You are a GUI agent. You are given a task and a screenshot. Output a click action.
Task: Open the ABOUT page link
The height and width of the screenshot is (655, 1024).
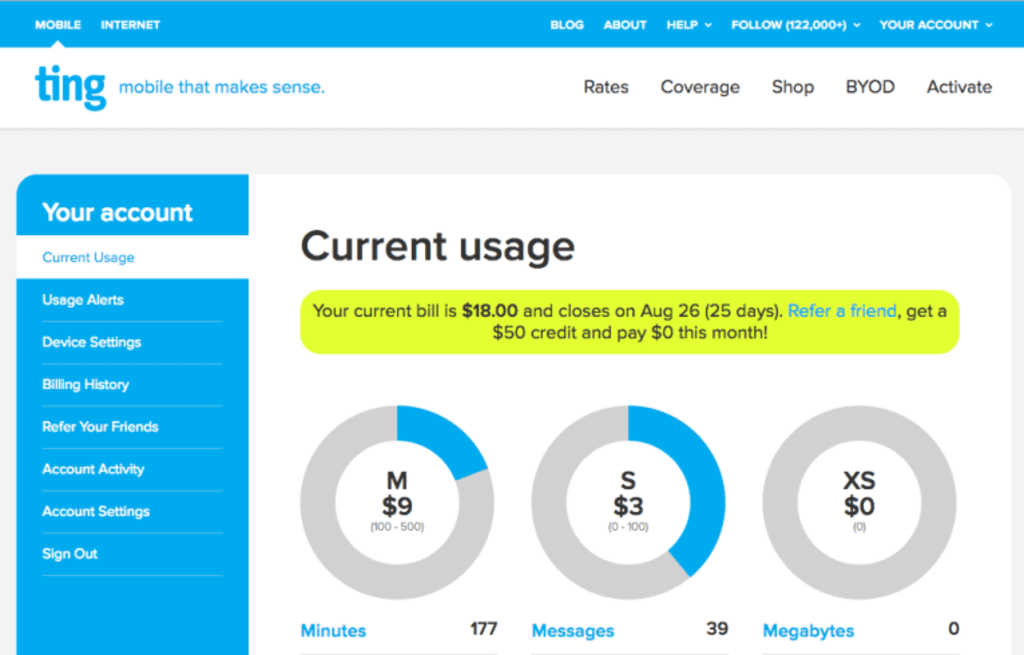[x=625, y=25]
